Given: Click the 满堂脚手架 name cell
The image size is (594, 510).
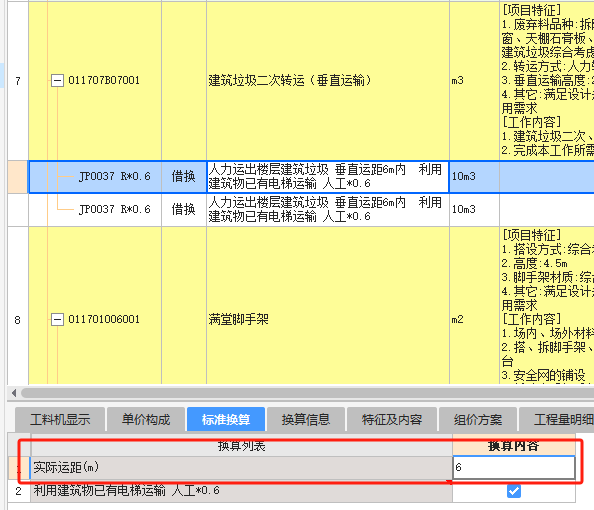Looking at the screenshot, I should [x=328, y=305].
